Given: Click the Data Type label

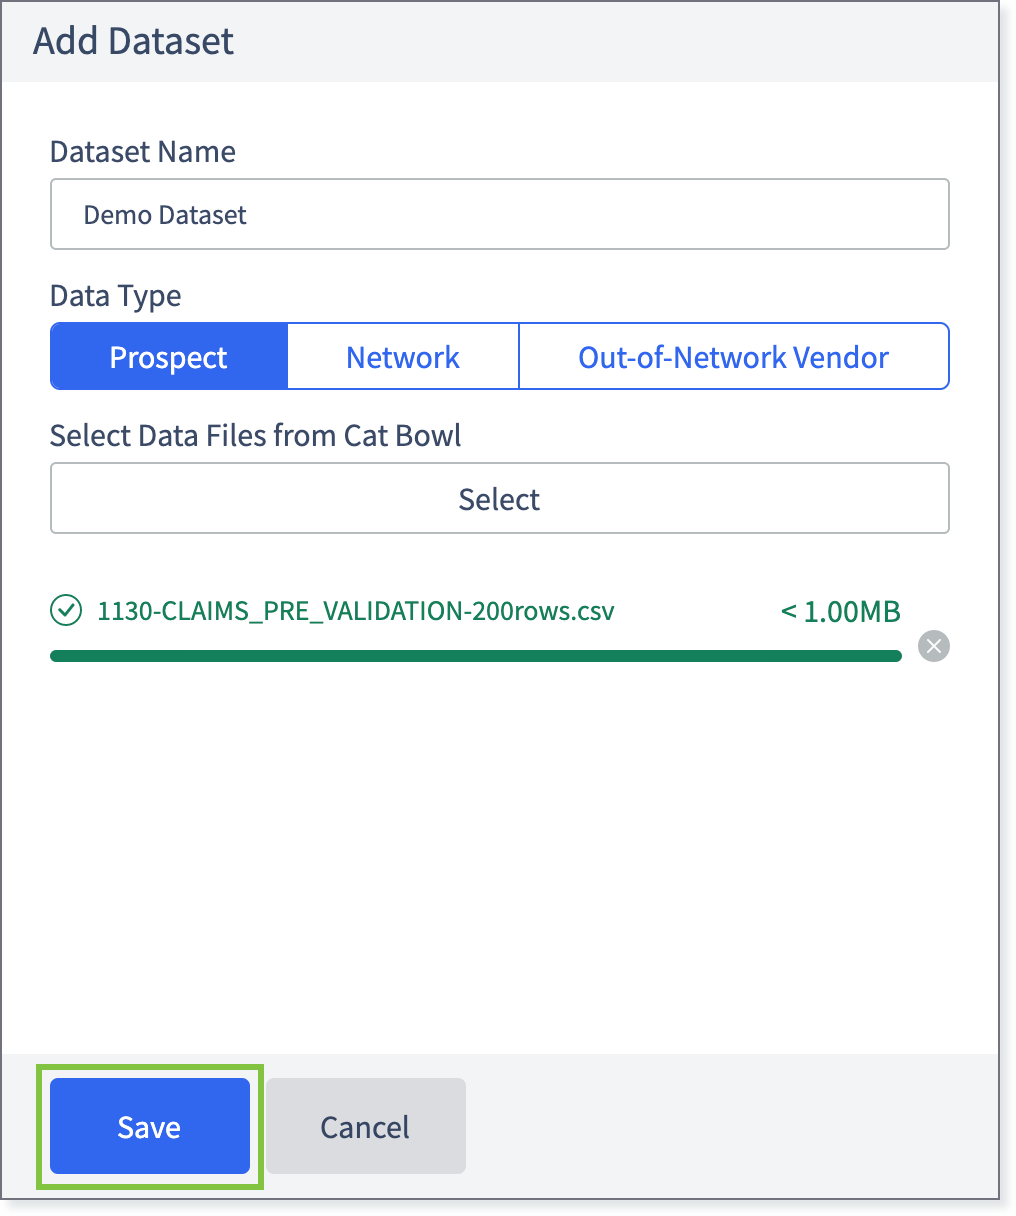Looking at the screenshot, I should pos(116,296).
